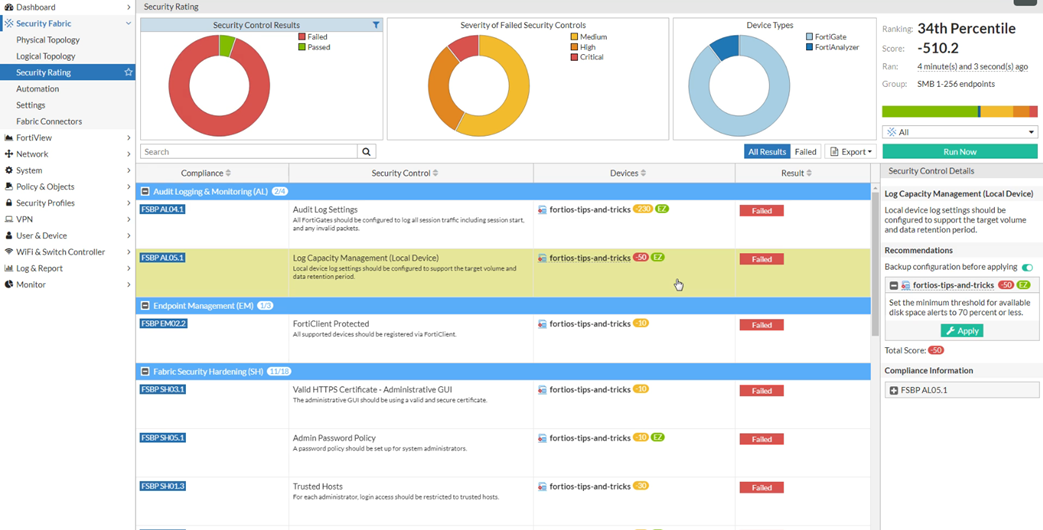The width and height of the screenshot is (1043, 530).
Task: Click the Medium yellow legend swatch
Action: [x=574, y=37]
